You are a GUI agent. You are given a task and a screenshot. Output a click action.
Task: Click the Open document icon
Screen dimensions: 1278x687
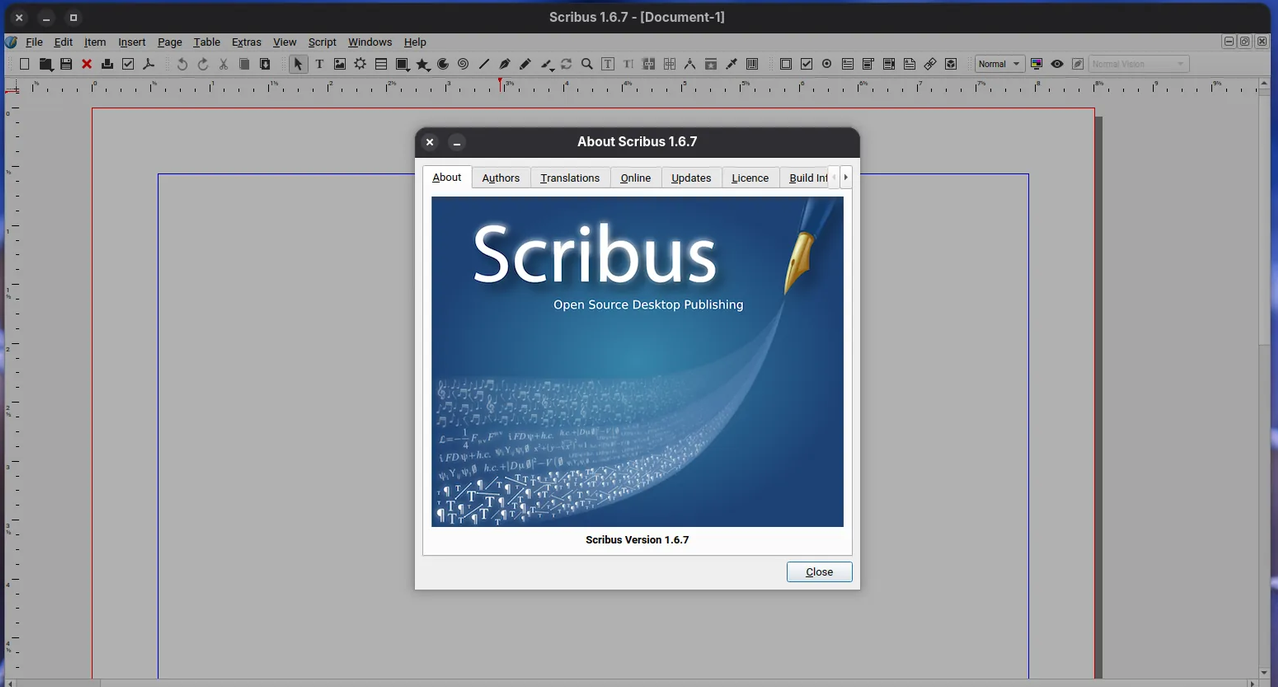pos(46,64)
